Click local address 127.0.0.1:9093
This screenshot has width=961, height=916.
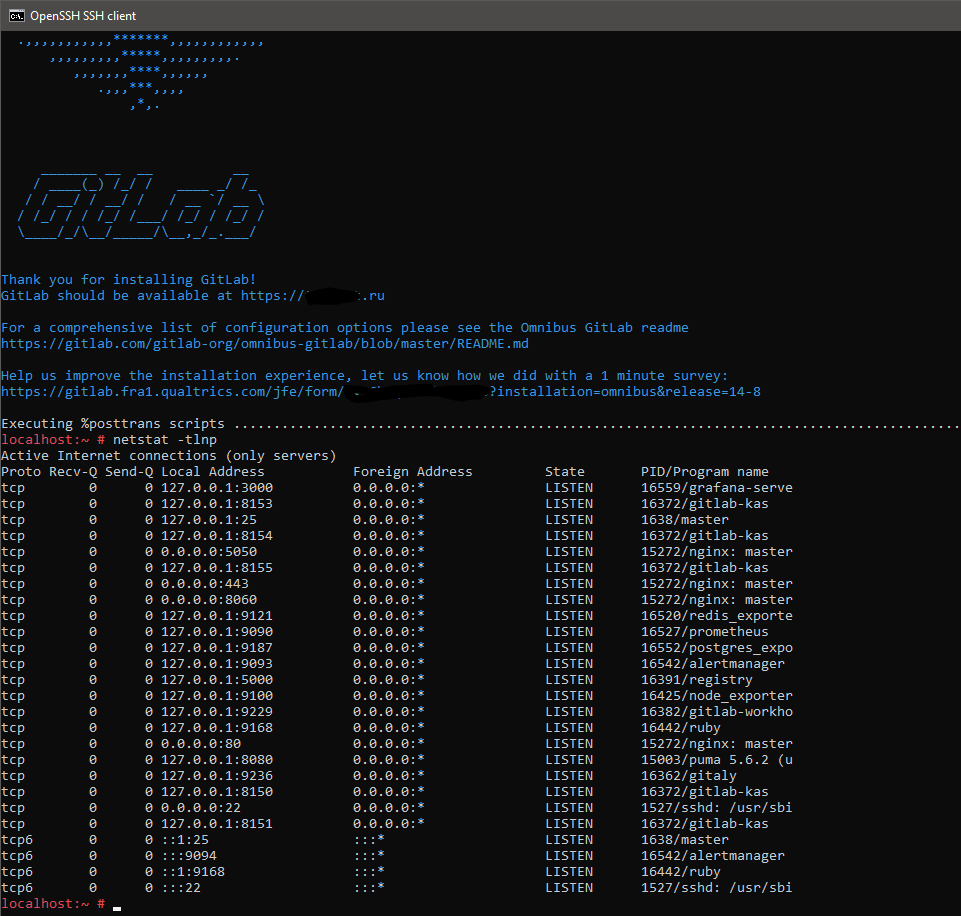pos(217,664)
